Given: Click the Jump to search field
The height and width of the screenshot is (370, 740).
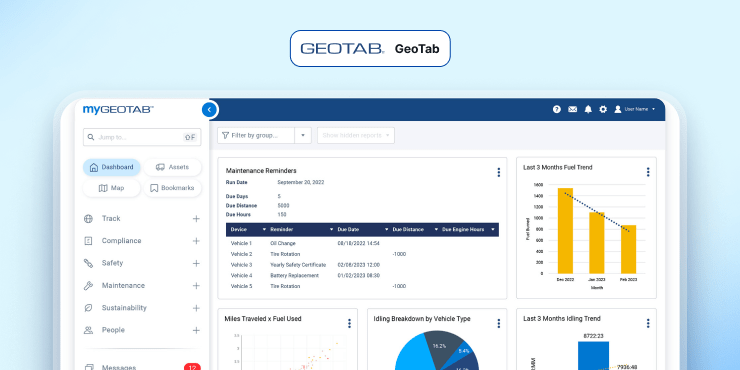Looking at the screenshot, I should (x=142, y=137).
